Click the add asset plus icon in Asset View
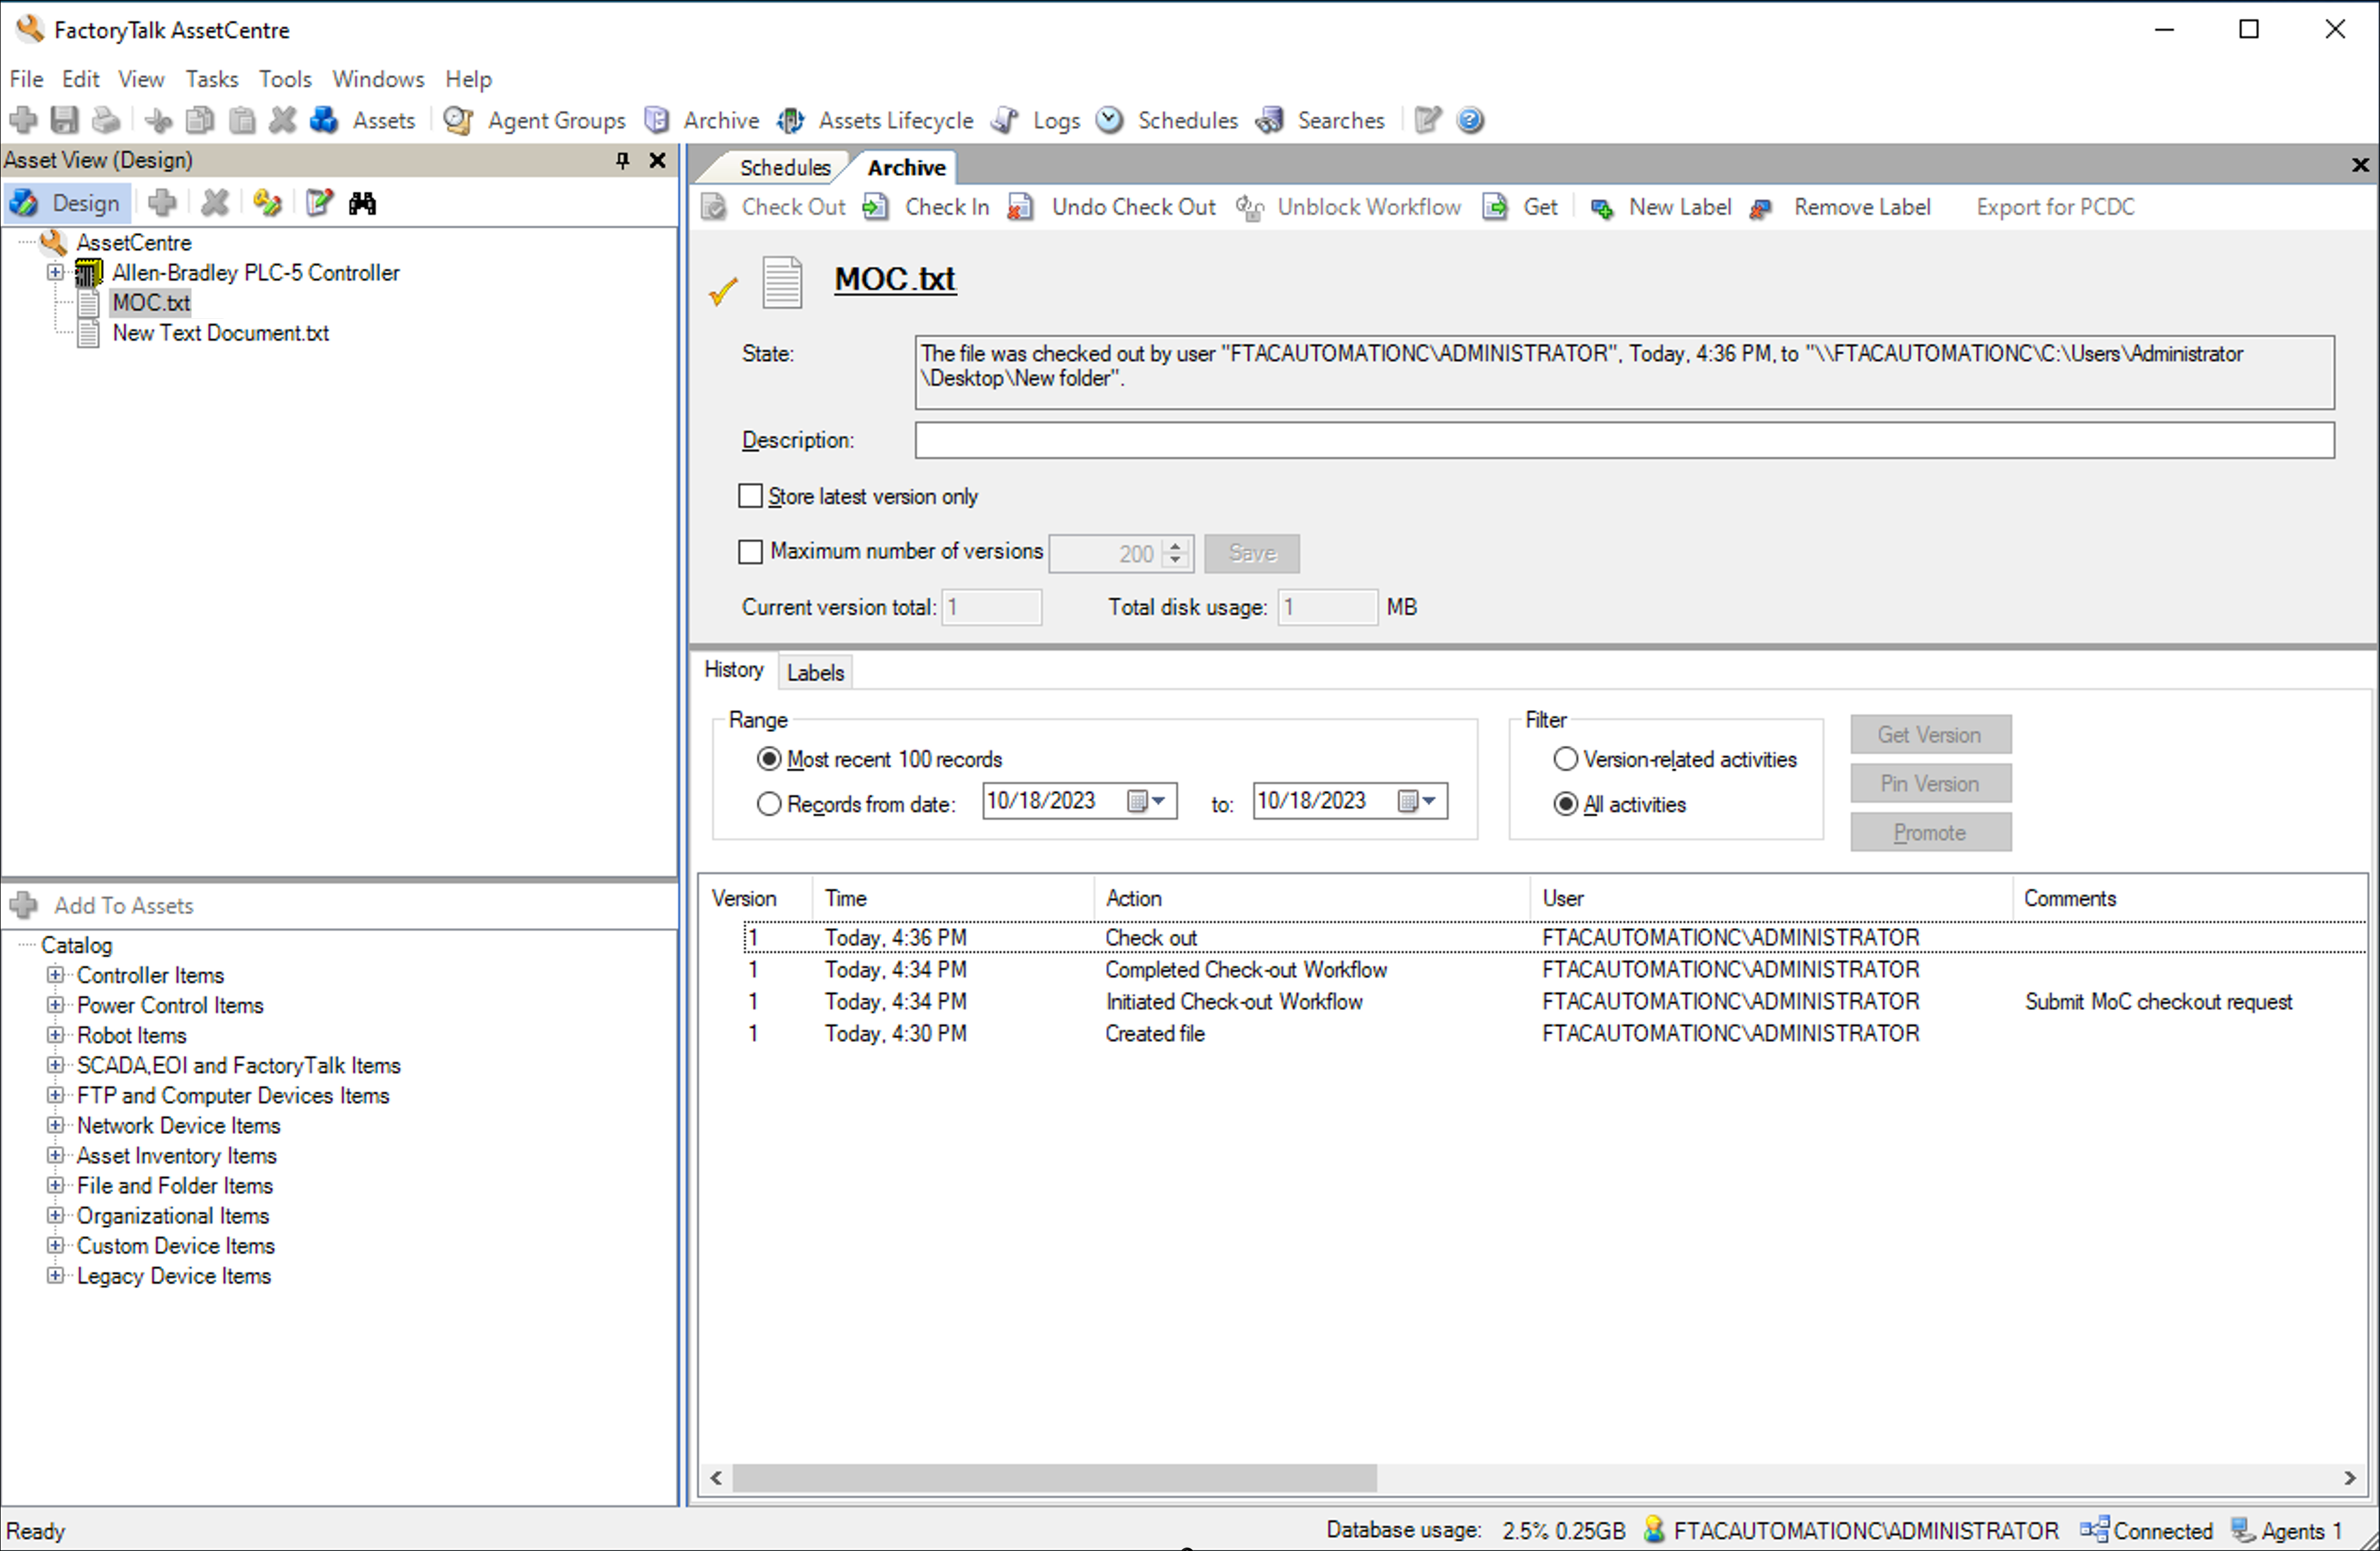2380x1551 pixels. pos(162,203)
